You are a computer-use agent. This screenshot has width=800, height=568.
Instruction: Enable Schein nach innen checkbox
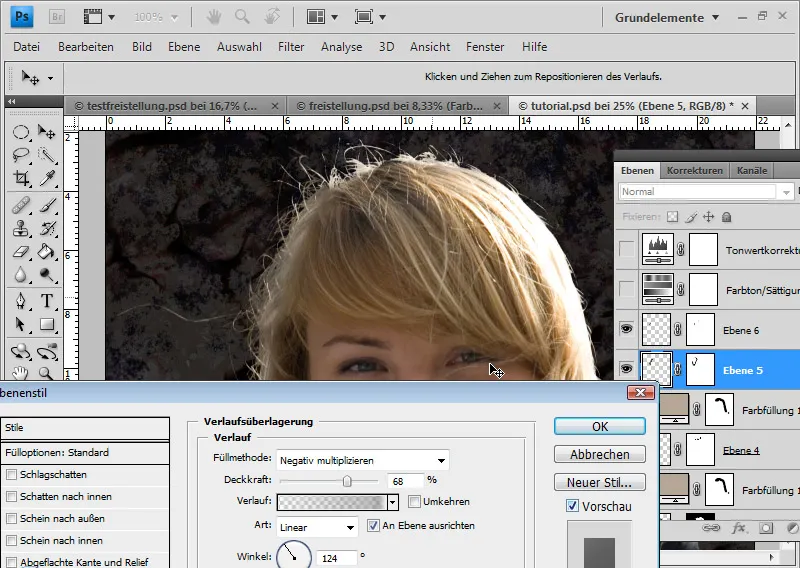(x=11, y=540)
